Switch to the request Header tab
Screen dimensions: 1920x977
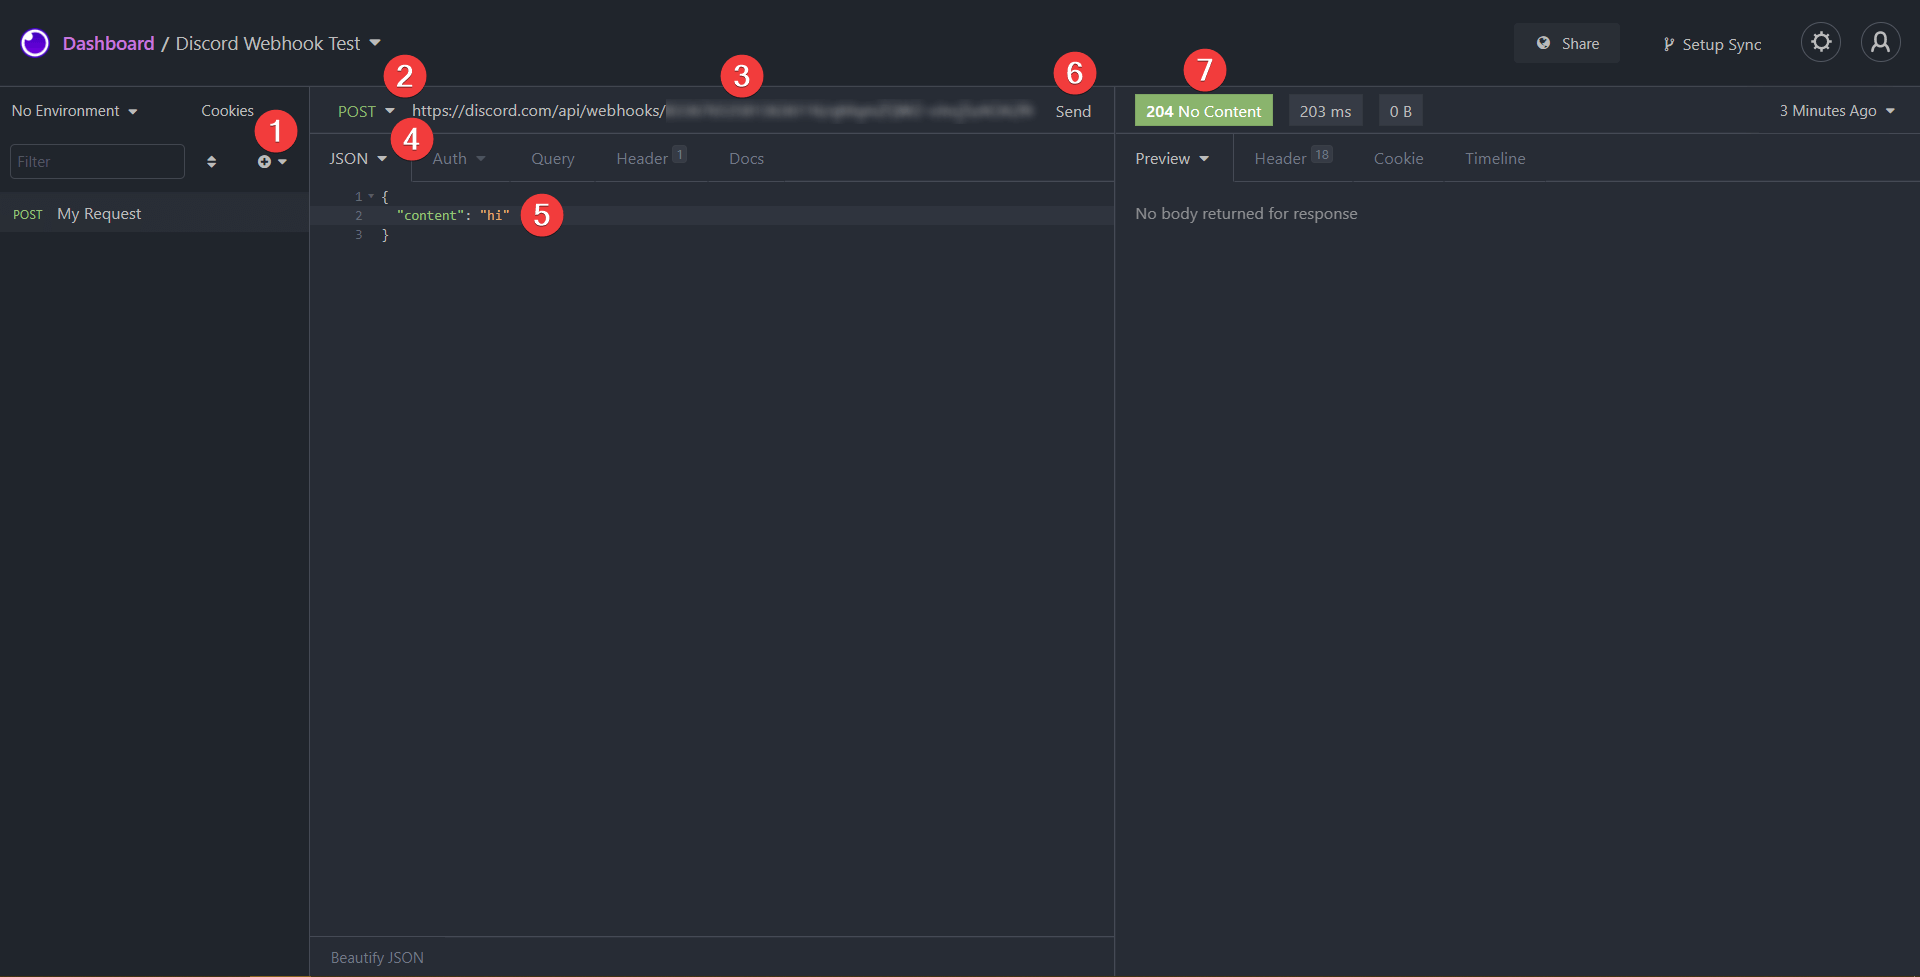click(650, 158)
